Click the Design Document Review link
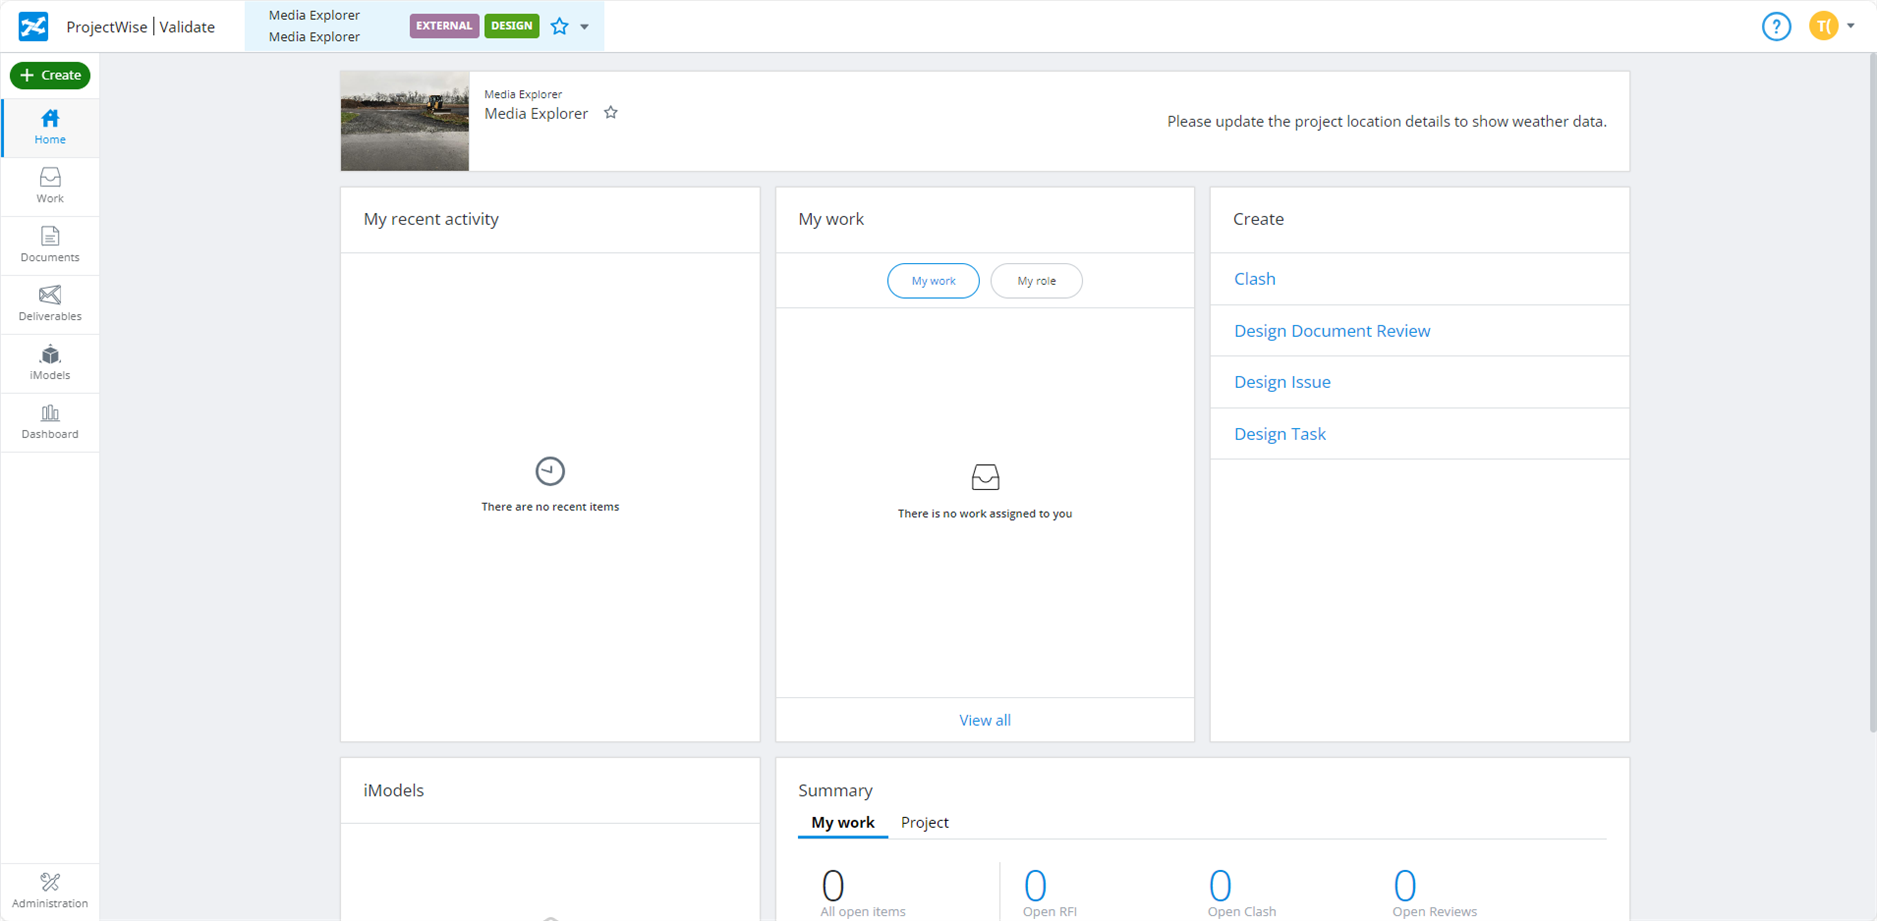The height and width of the screenshot is (921, 1877). pyautogui.click(x=1331, y=331)
